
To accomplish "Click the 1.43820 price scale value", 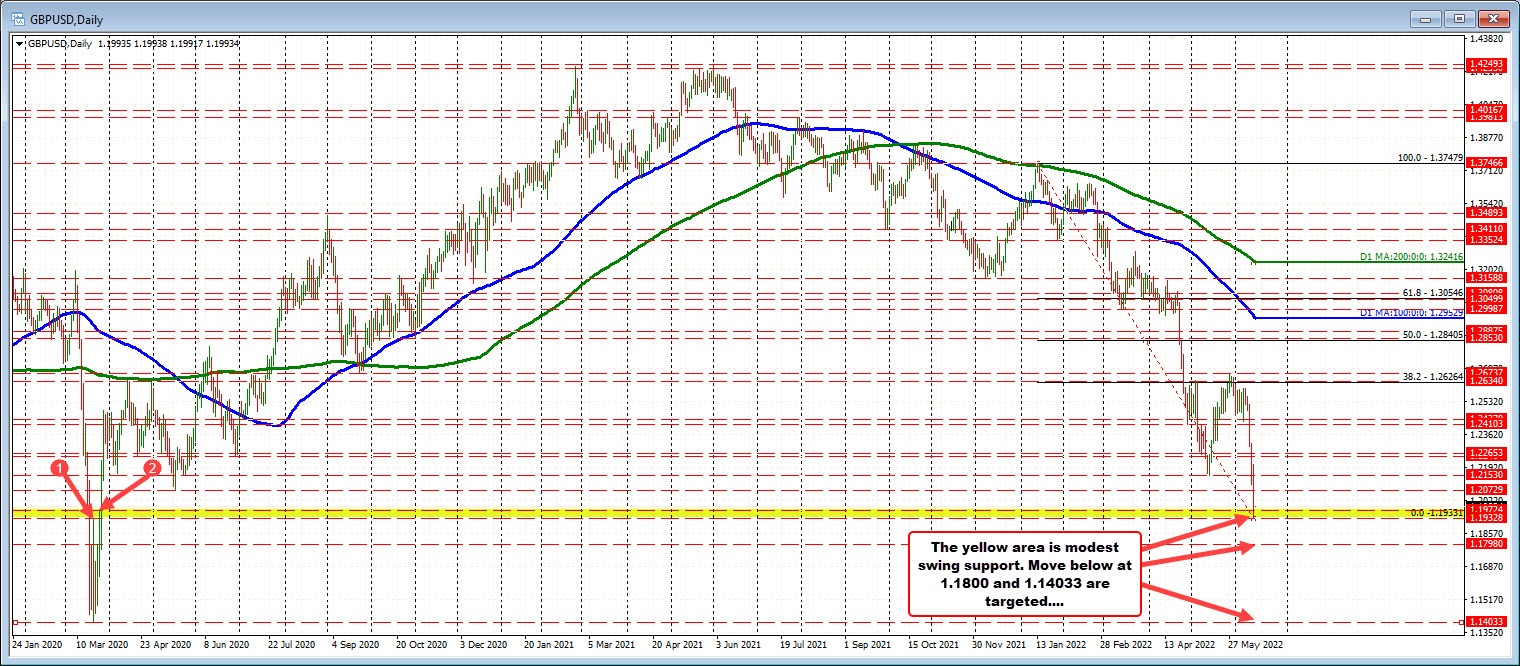I will point(1488,38).
